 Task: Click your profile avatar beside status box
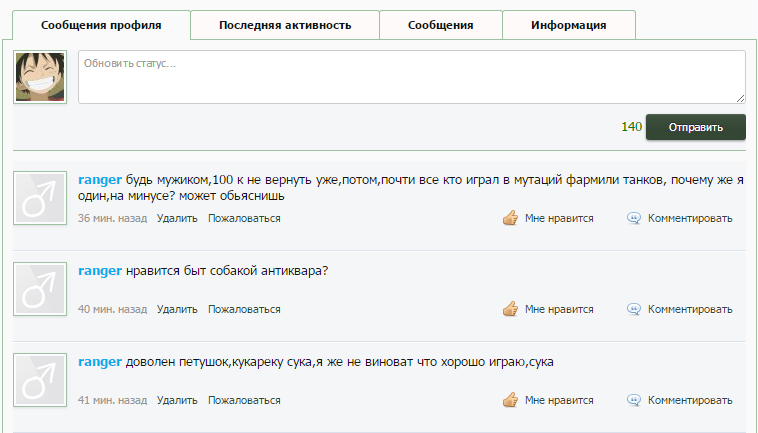tap(40, 77)
